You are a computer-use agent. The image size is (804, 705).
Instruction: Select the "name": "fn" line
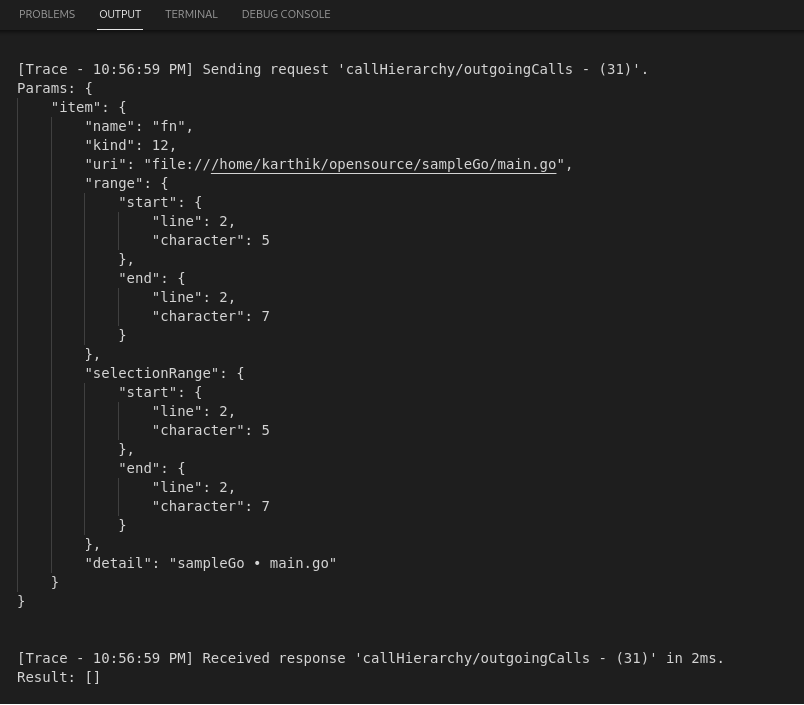(134, 126)
